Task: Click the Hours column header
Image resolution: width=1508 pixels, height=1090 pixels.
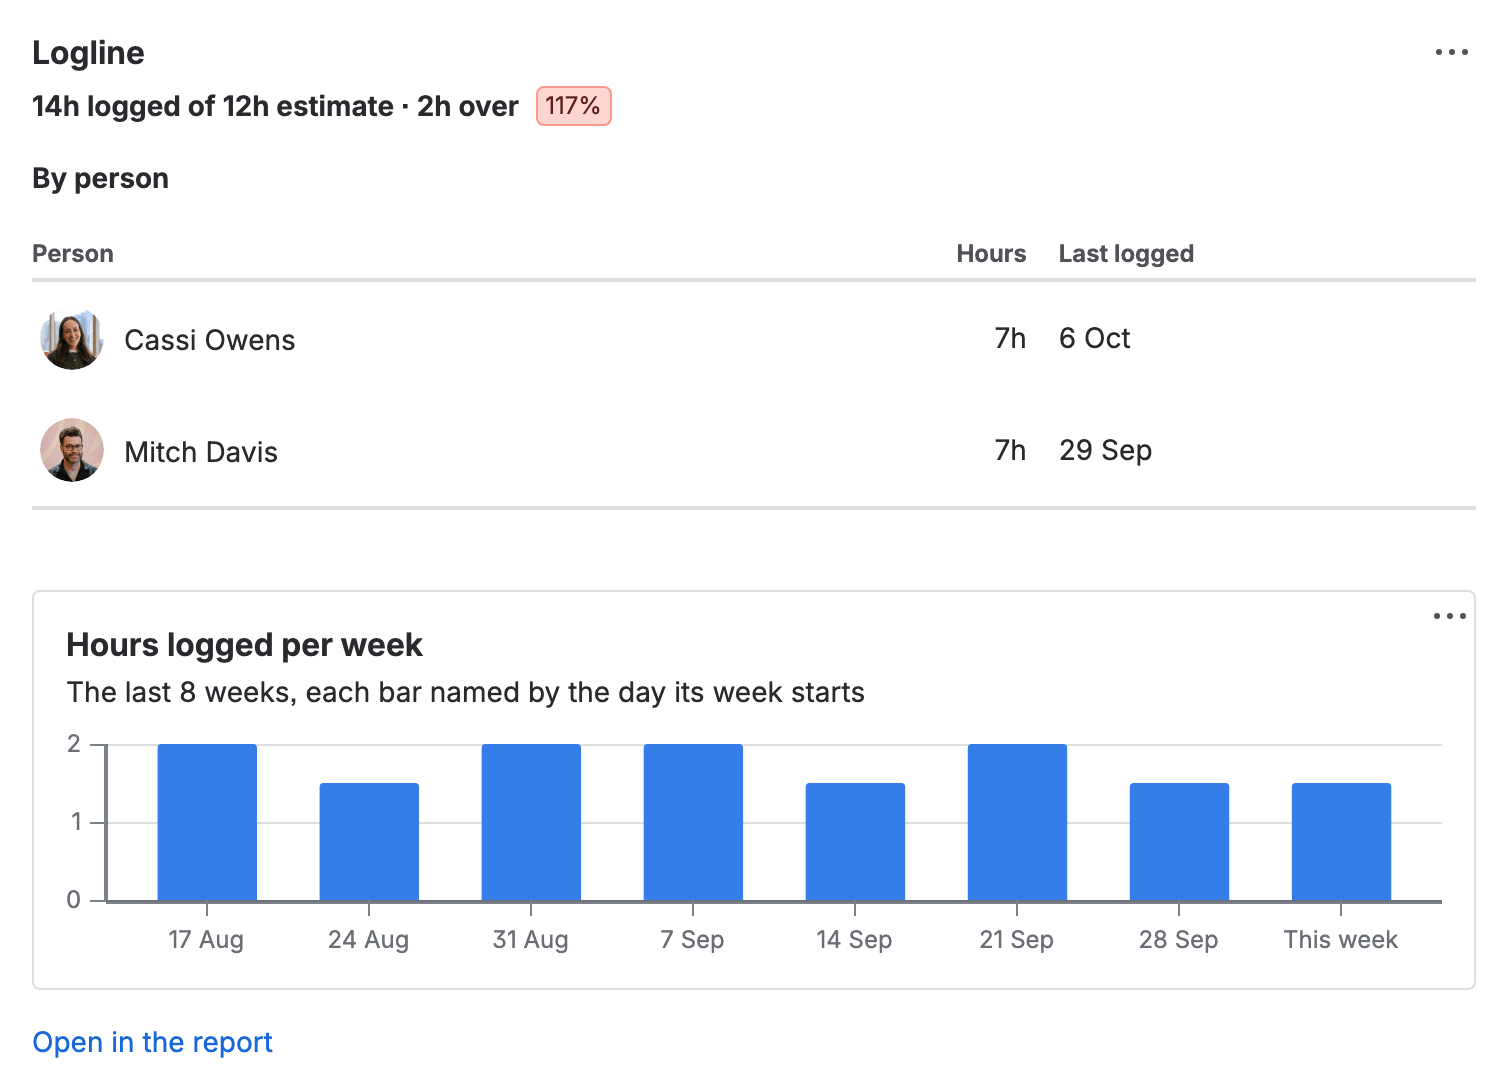Action: click(x=991, y=254)
